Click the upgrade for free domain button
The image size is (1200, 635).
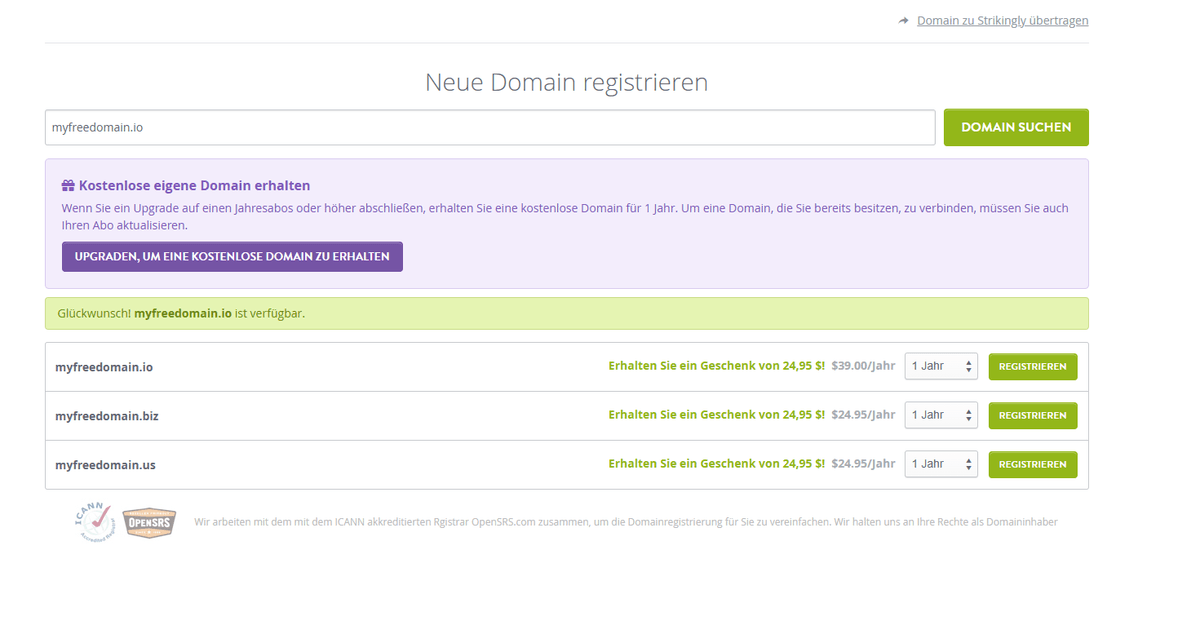pos(232,256)
